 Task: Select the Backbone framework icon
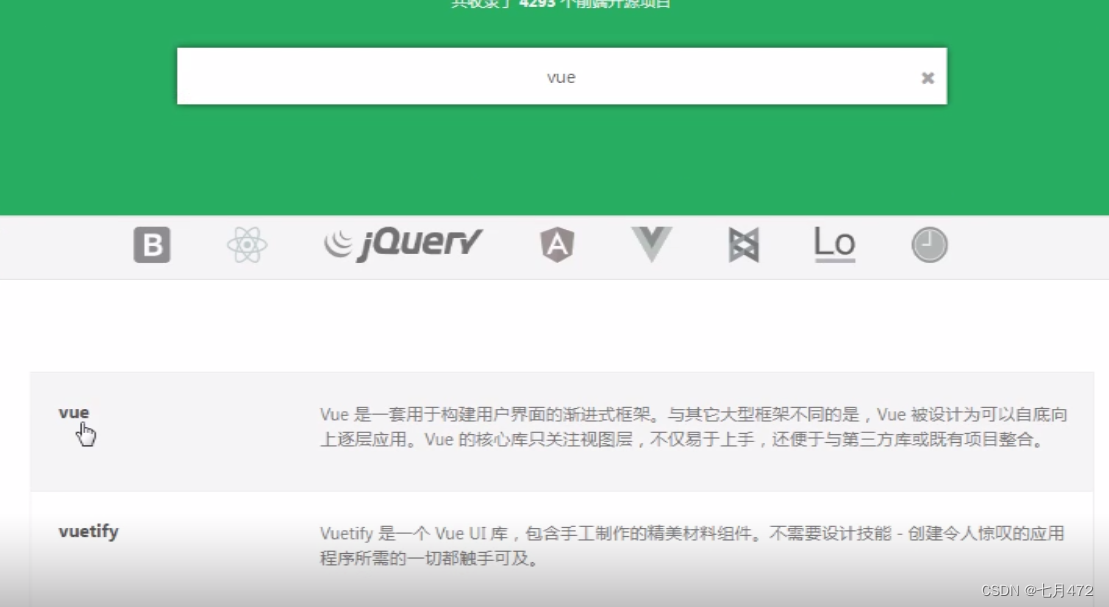742,243
